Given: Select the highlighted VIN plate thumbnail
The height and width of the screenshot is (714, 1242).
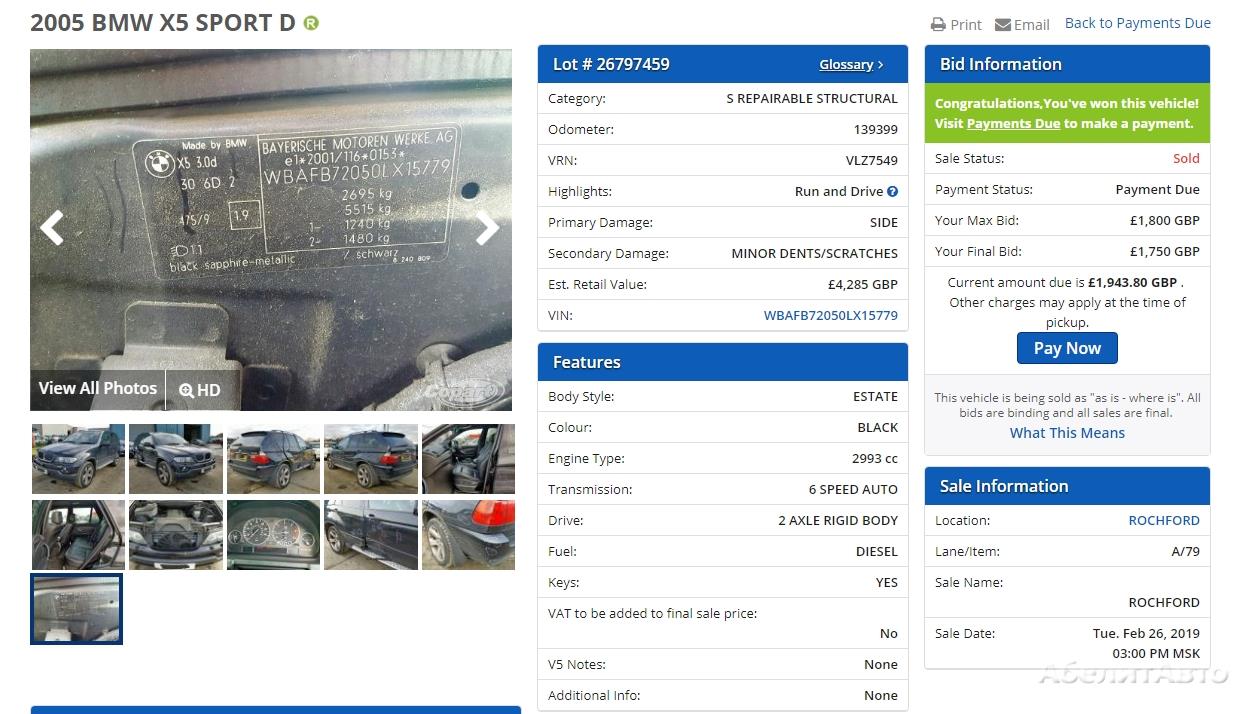Looking at the screenshot, I should pos(77,608).
